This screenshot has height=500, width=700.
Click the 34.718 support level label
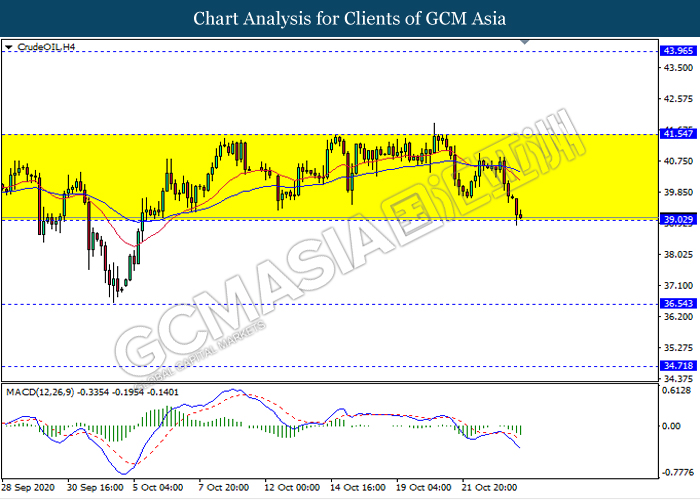click(x=678, y=366)
